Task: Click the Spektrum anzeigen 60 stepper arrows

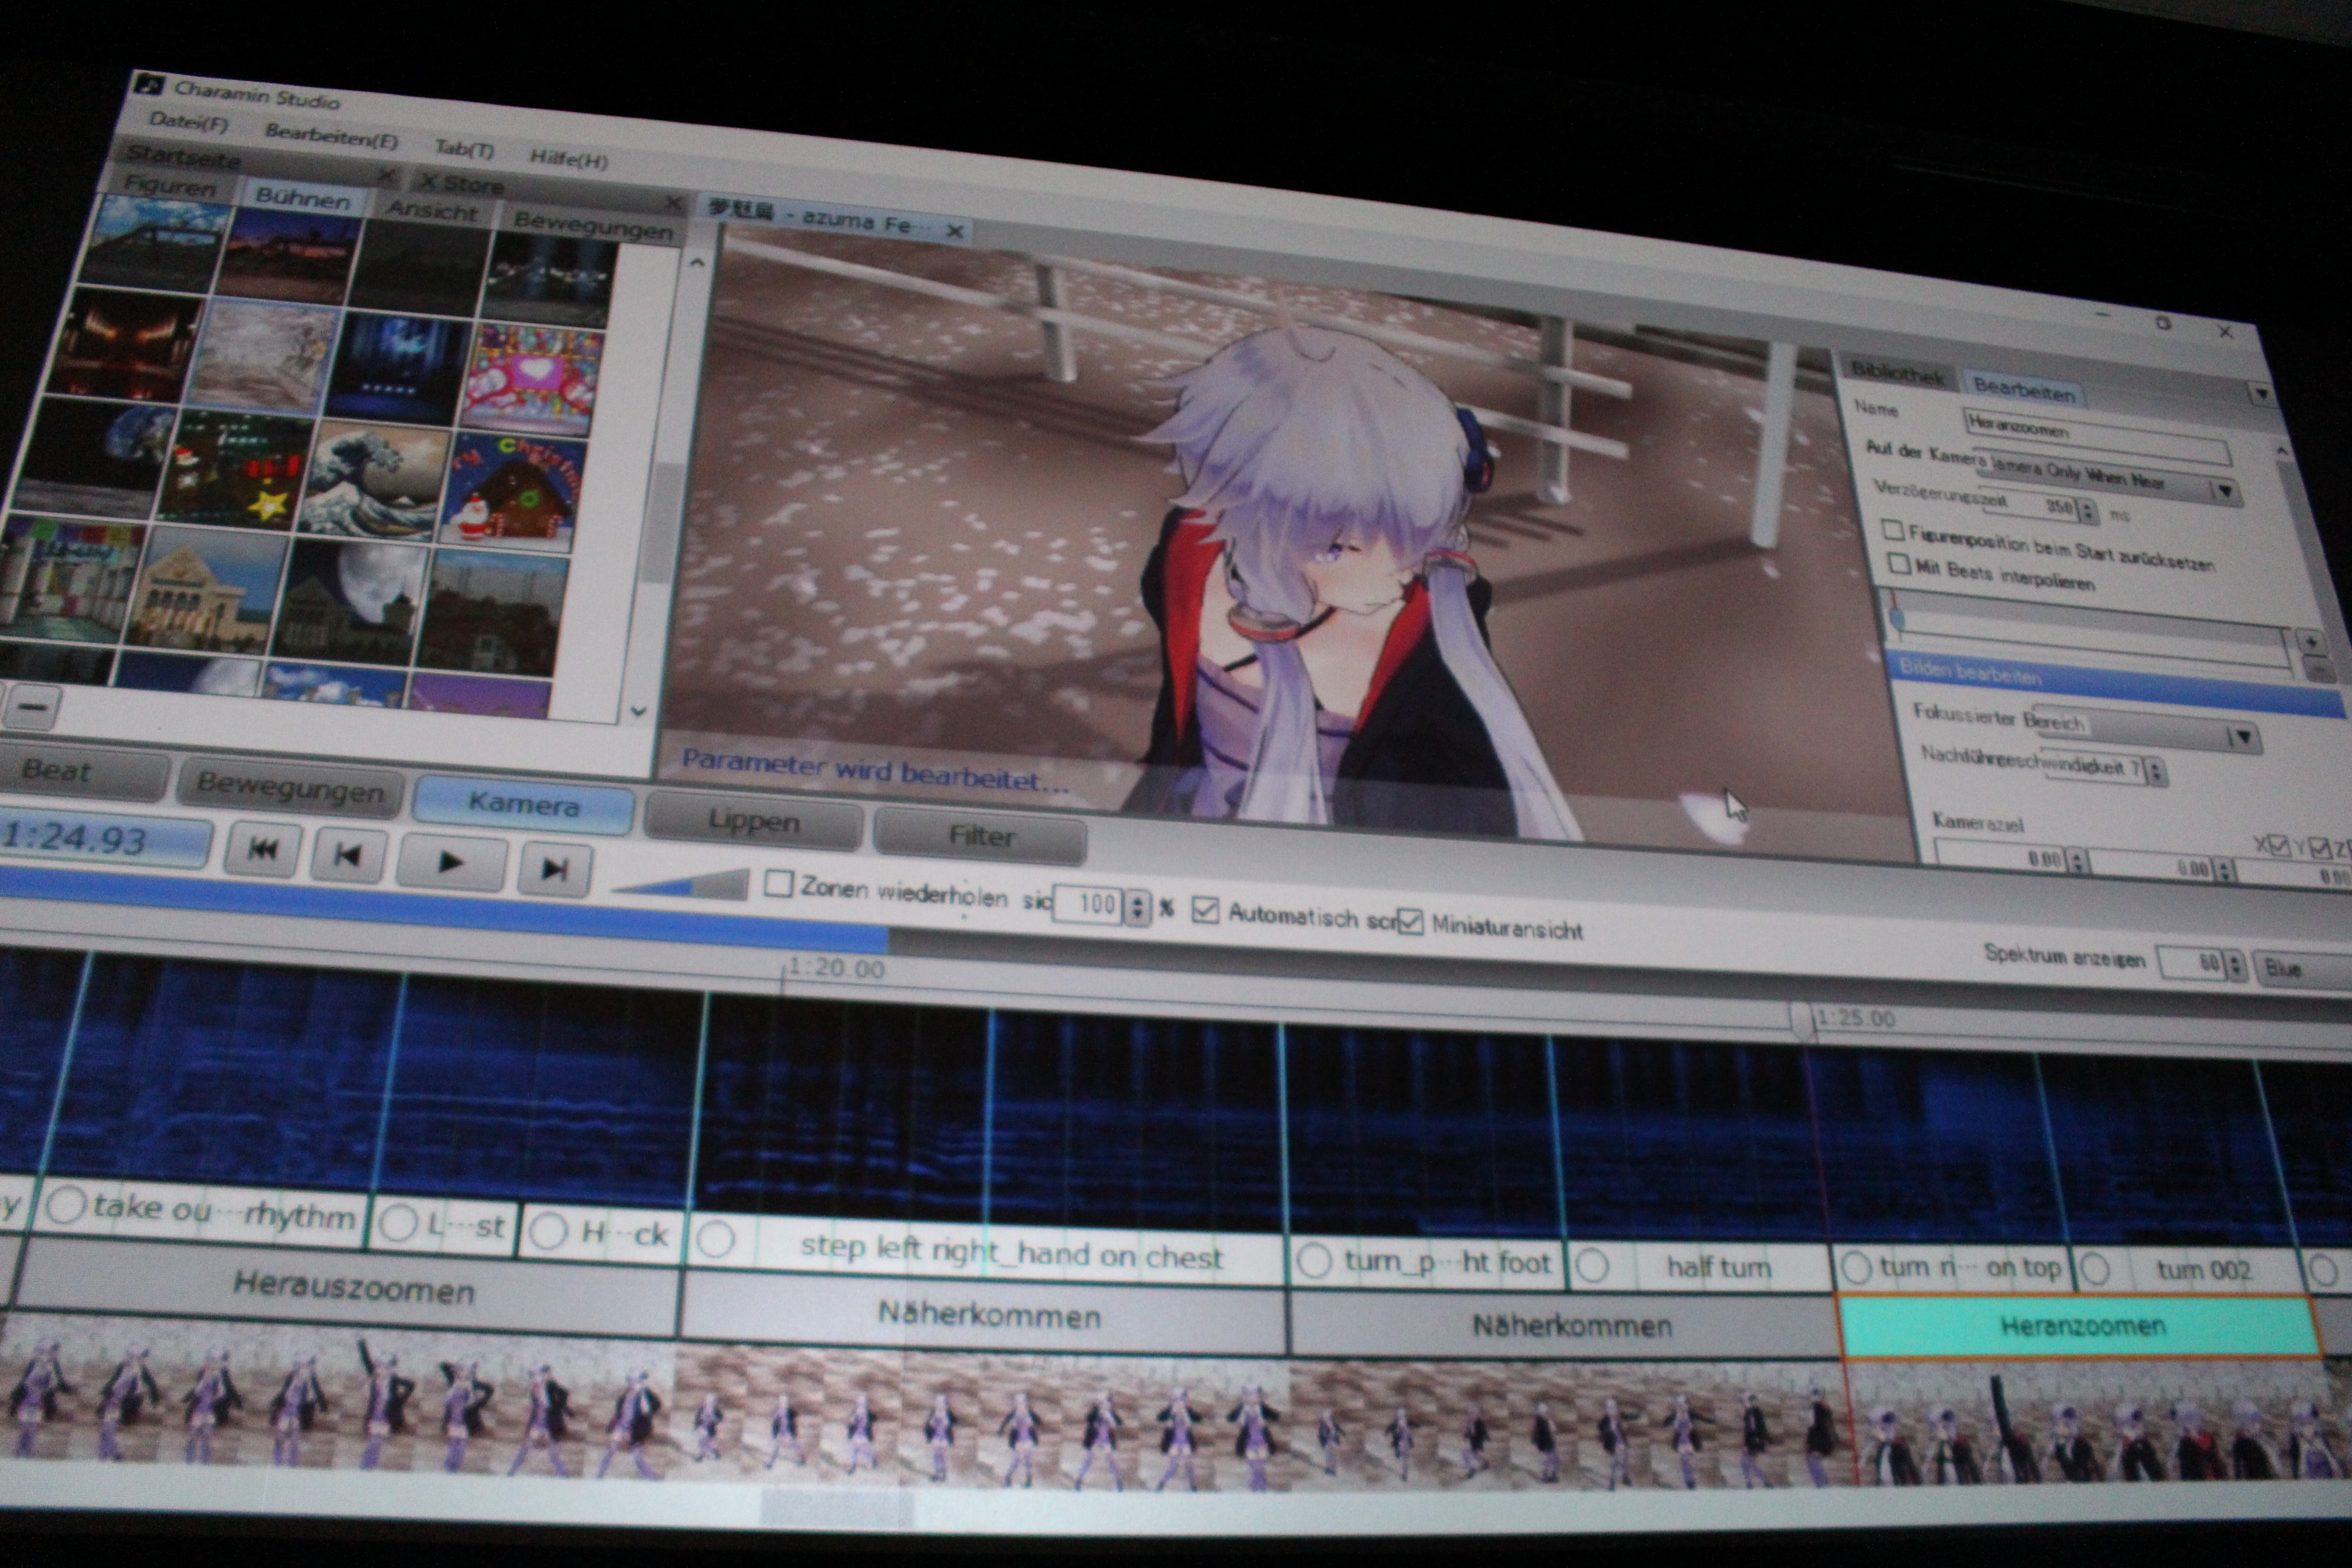Action: coord(2236,966)
